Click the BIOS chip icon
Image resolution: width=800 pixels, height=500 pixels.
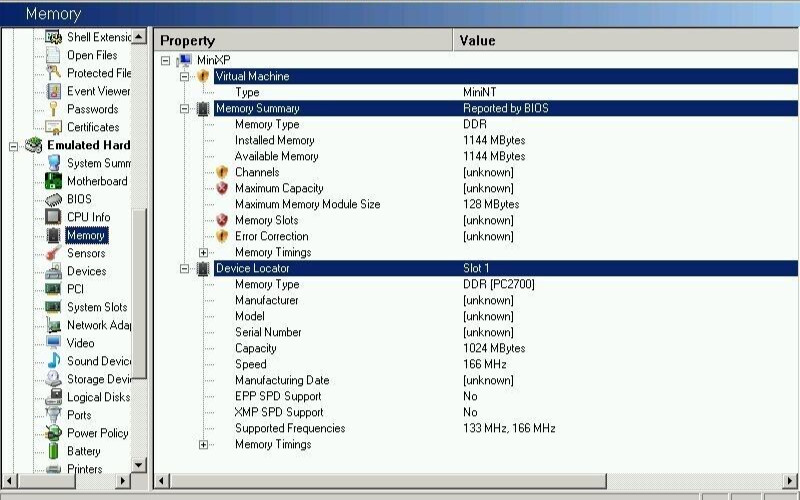pyautogui.click(x=53, y=199)
